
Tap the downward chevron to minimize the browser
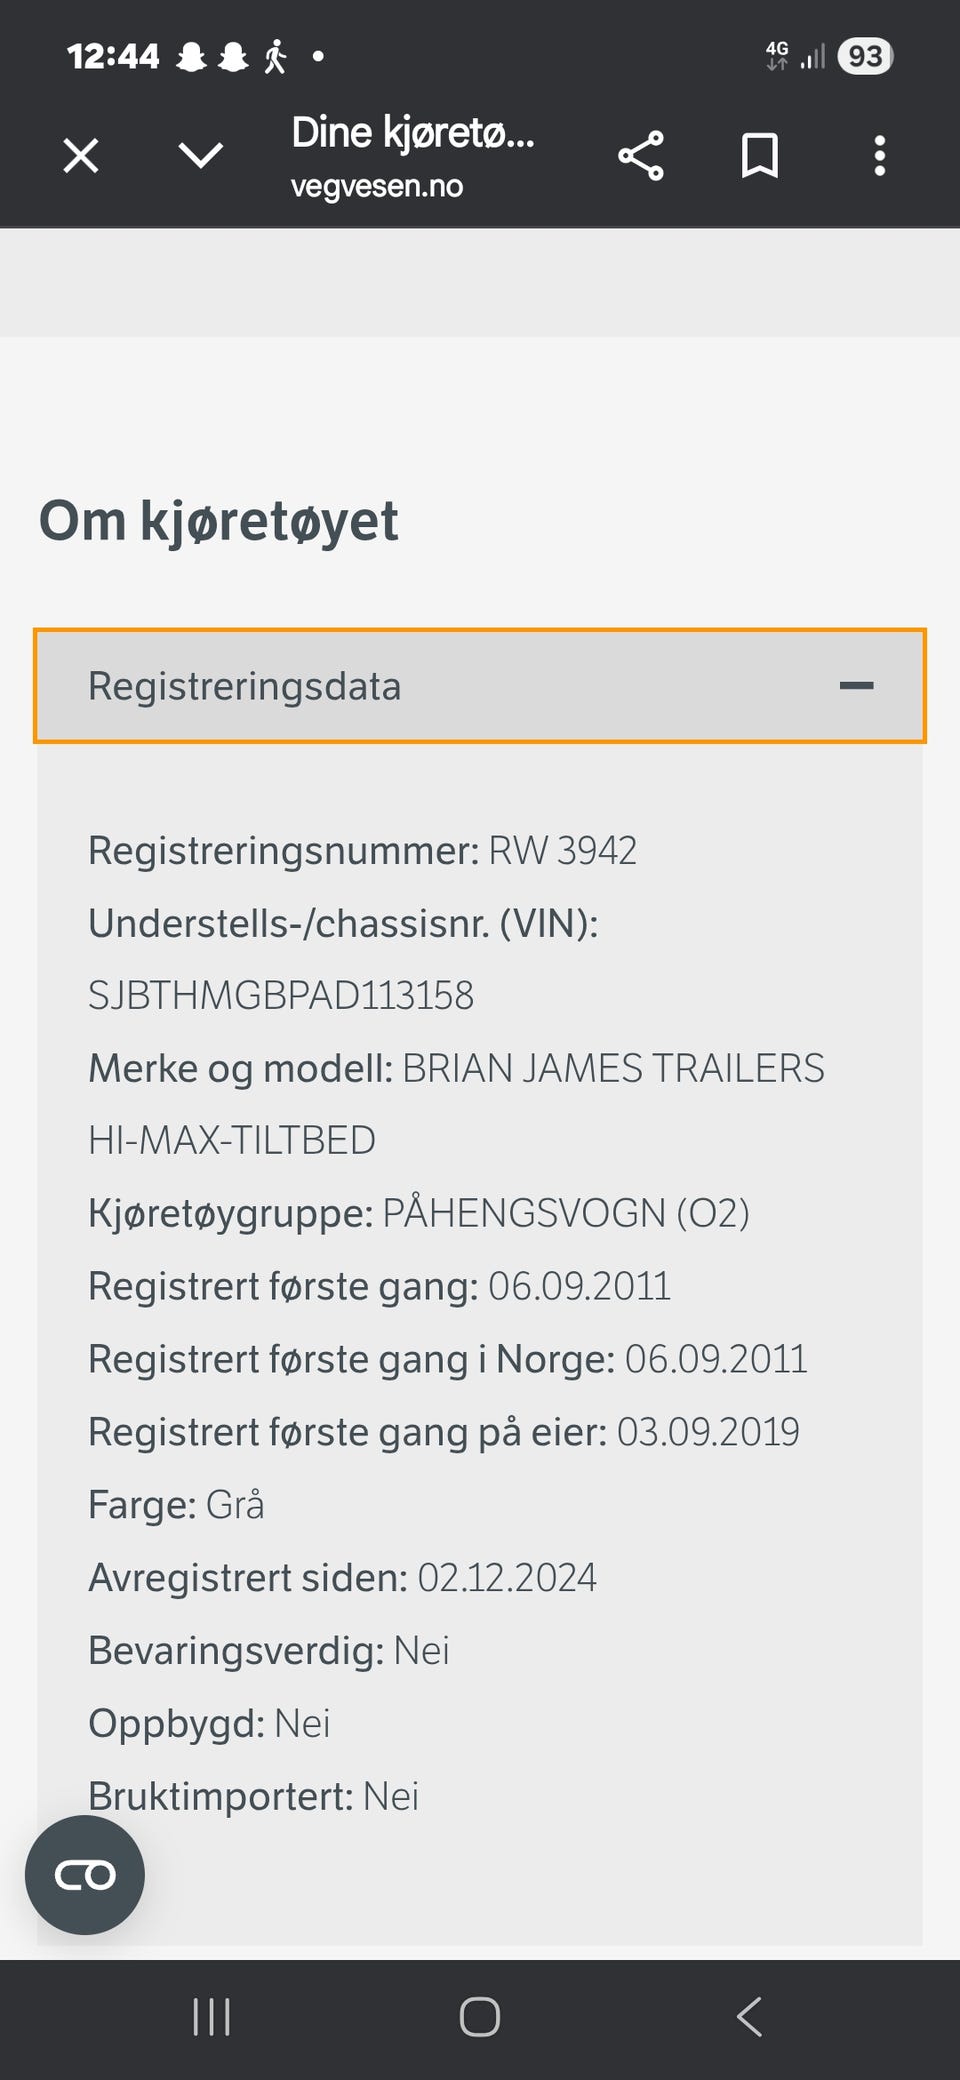point(200,156)
